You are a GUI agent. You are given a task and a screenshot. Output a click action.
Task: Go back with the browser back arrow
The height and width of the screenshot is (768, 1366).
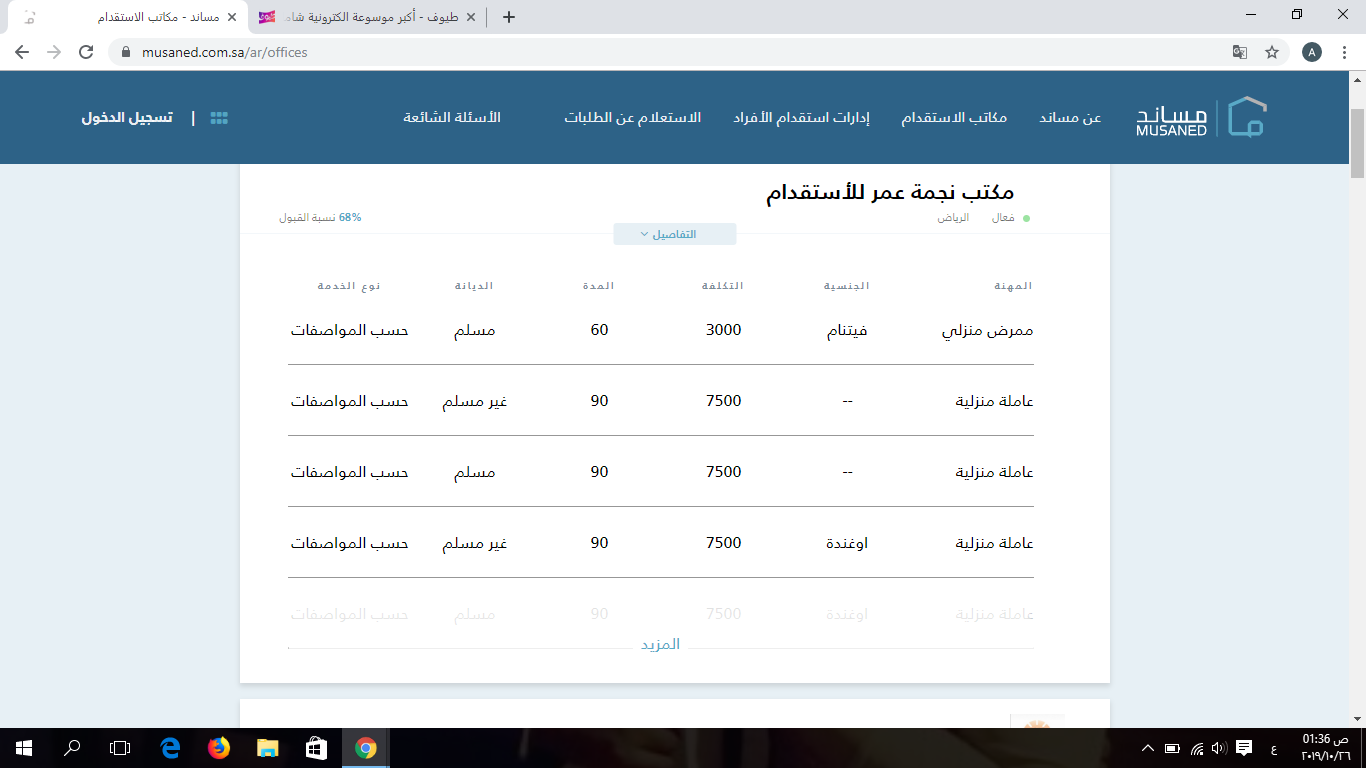point(22,52)
